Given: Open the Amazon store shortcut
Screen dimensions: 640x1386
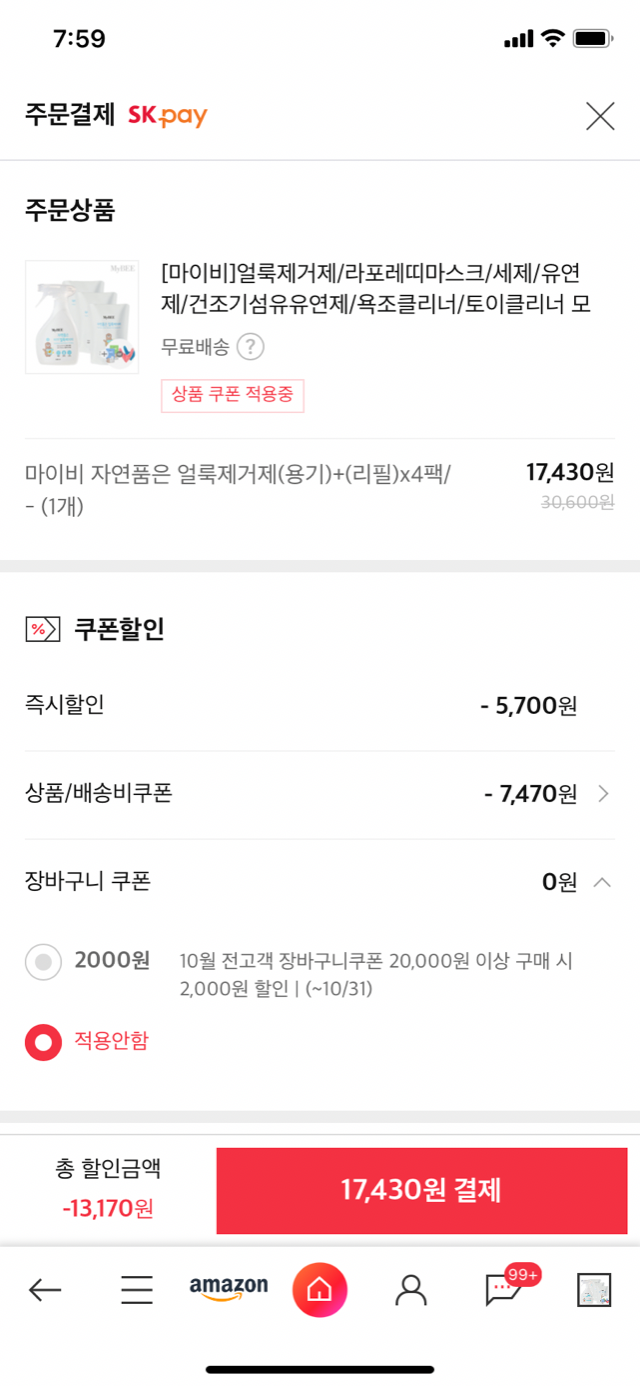Looking at the screenshot, I should coord(229,1288).
